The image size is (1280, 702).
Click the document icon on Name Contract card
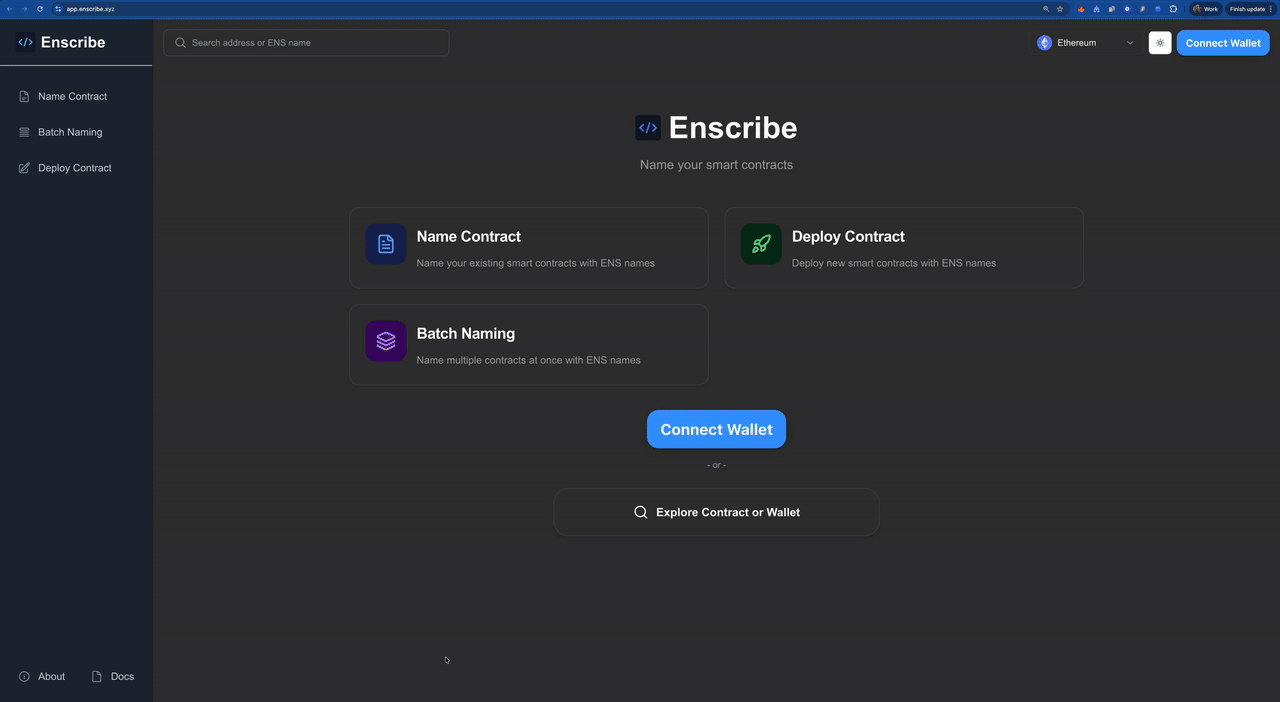[x=385, y=244]
